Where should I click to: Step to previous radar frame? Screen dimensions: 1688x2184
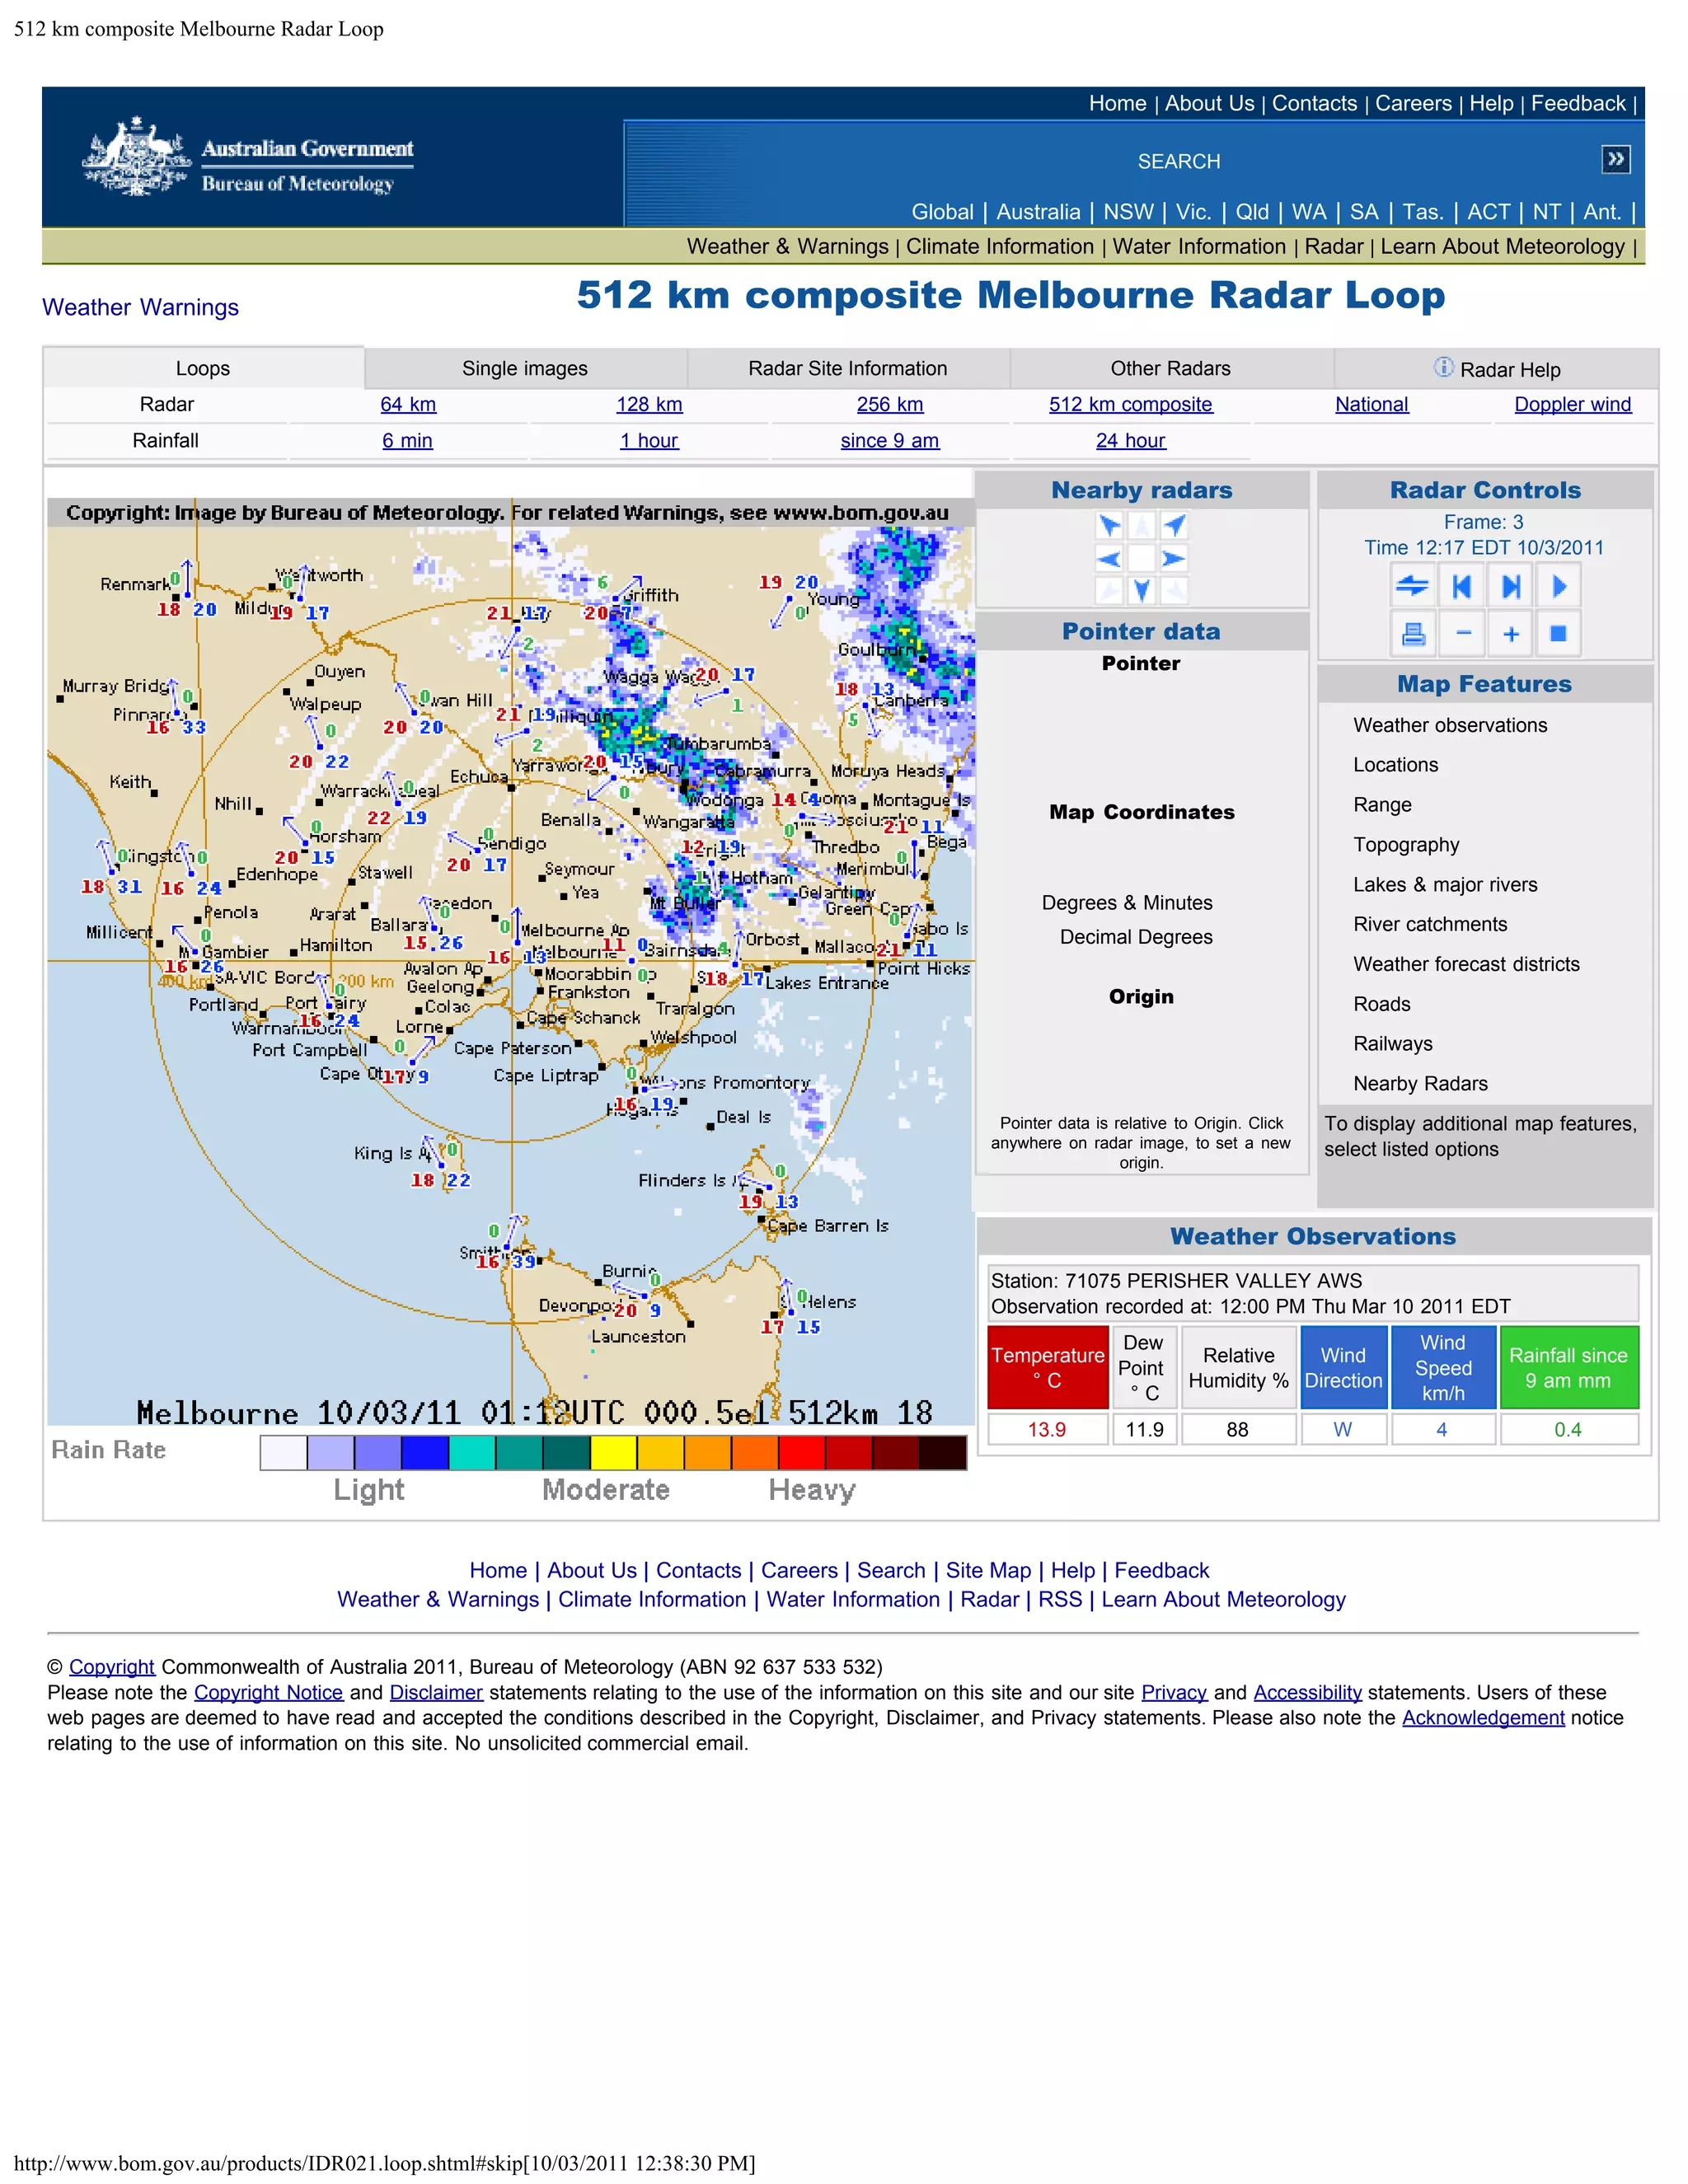1462,586
